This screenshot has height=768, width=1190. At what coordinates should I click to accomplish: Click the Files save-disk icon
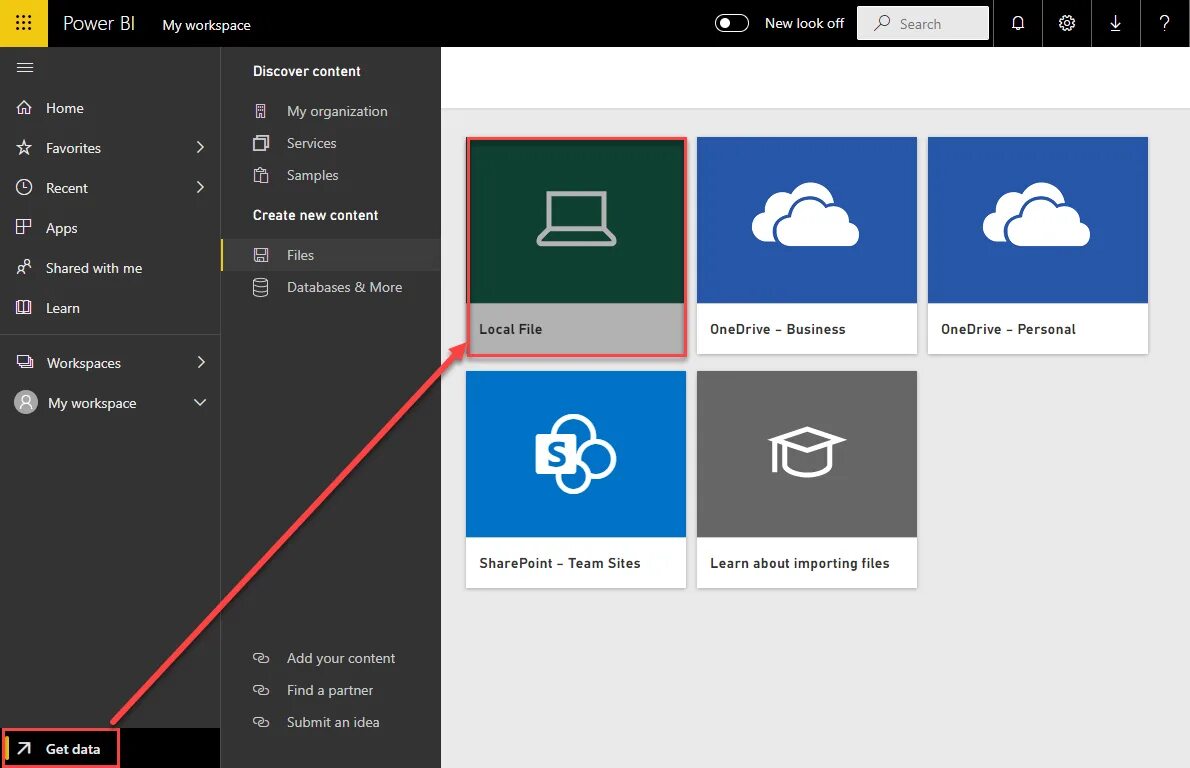pos(261,255)
